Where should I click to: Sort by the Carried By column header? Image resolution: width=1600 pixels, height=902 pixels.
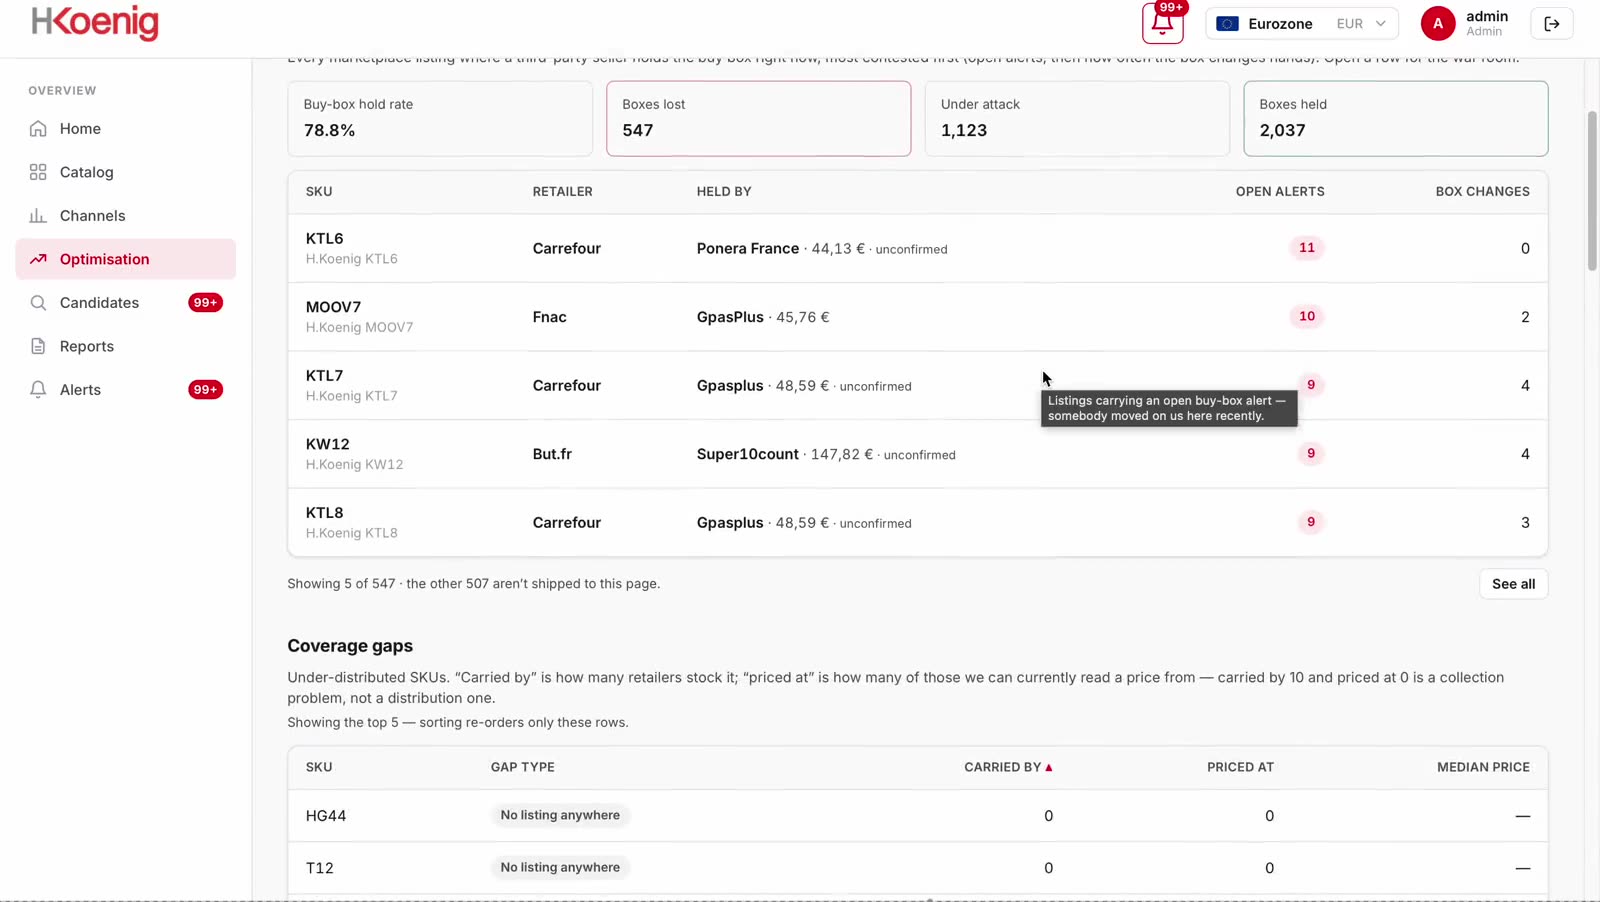(x=1008, y=767)
